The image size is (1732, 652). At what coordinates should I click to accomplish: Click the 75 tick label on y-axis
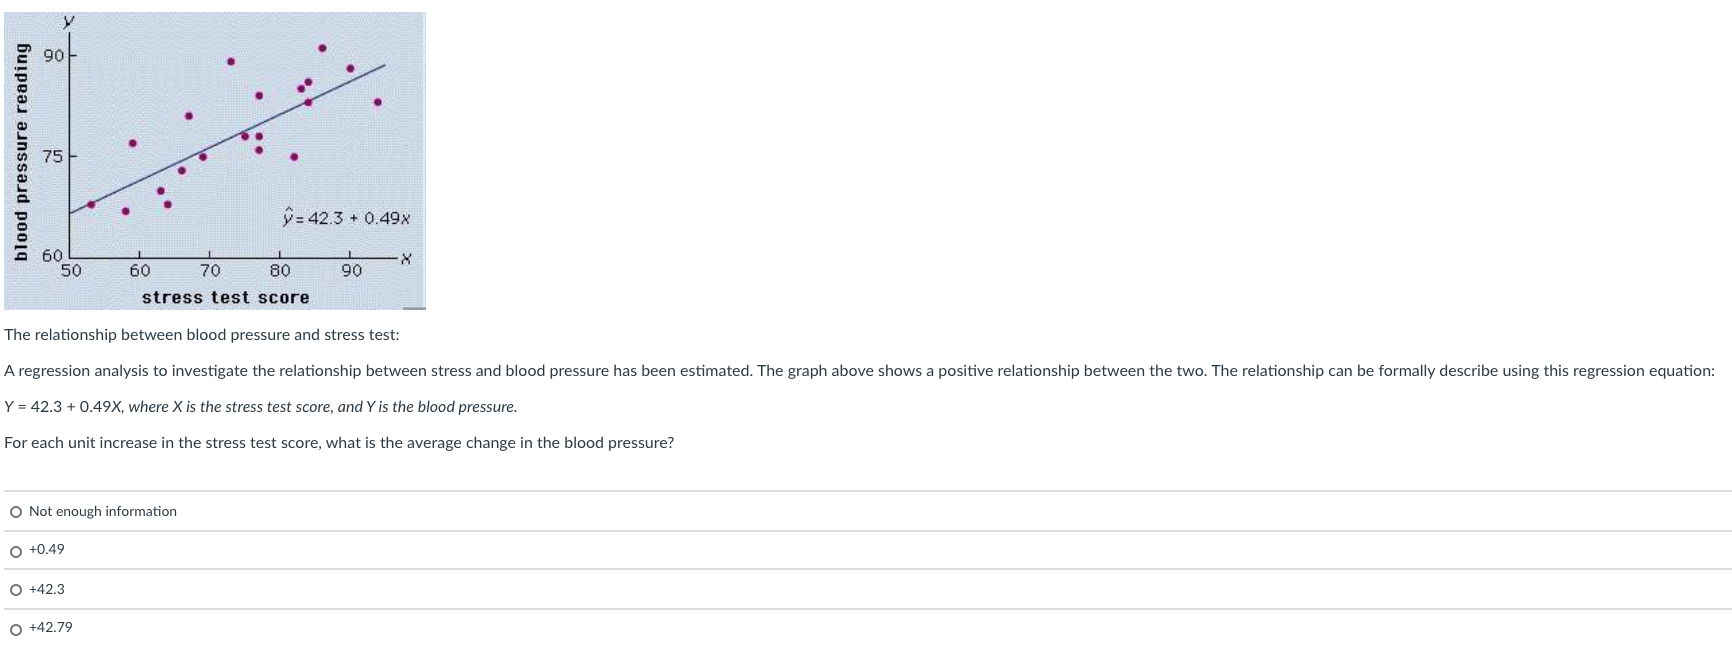pyautogui.click(x=53, y=156)
